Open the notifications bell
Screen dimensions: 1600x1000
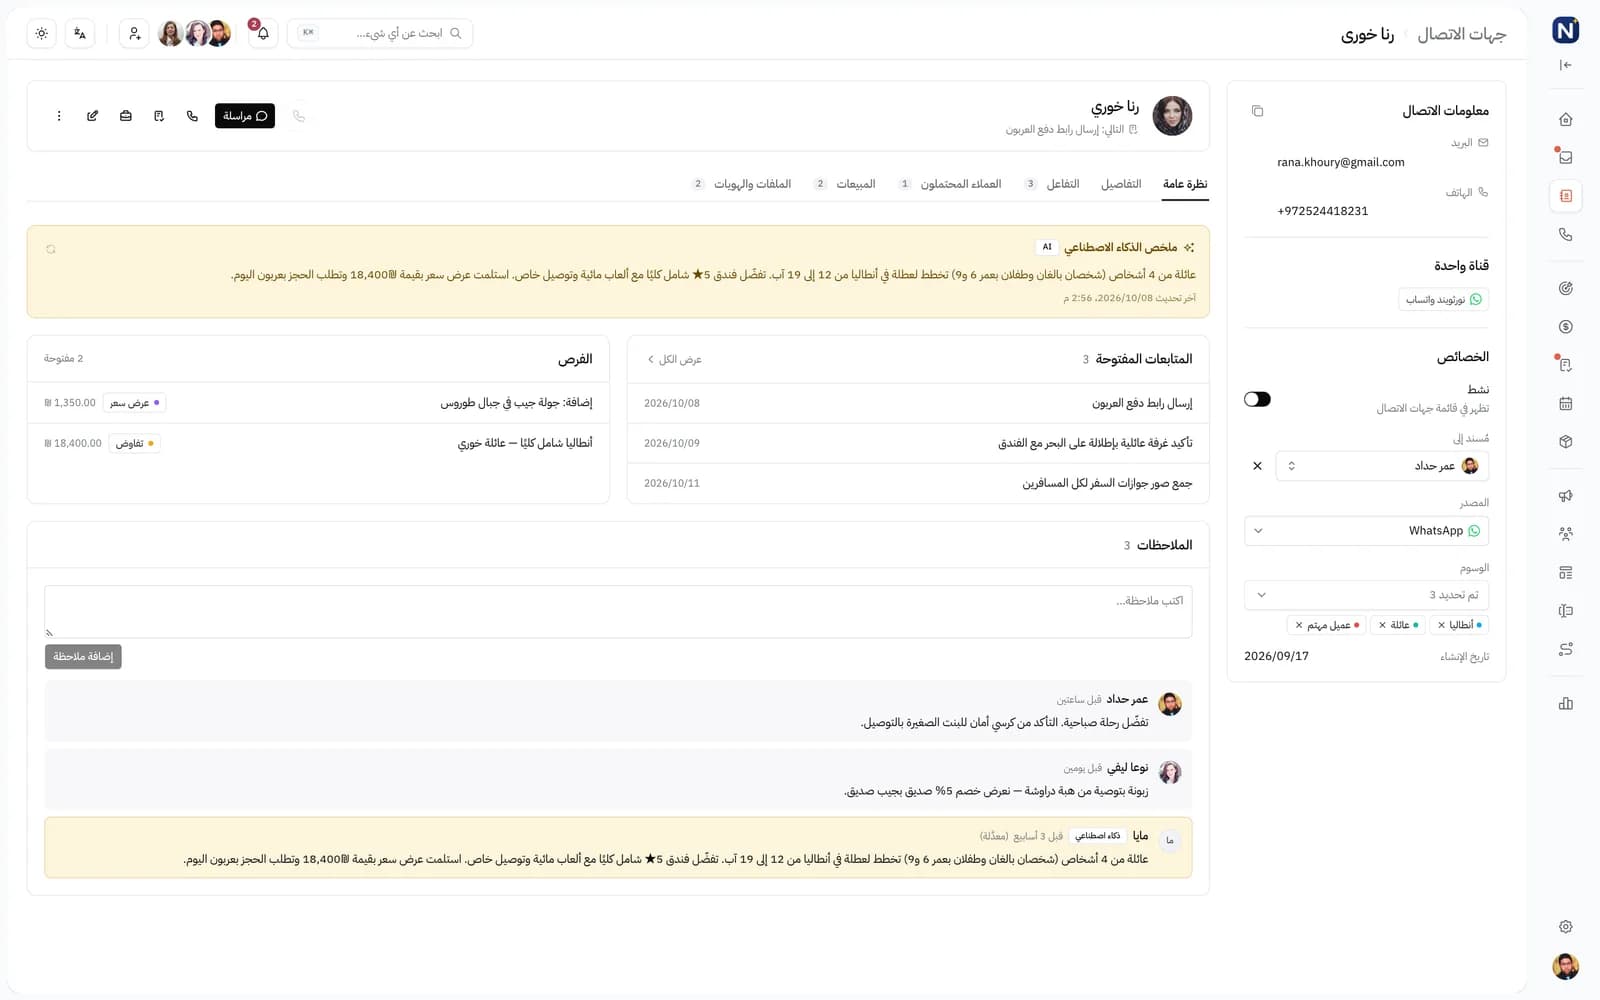click(x=263, y=33)
